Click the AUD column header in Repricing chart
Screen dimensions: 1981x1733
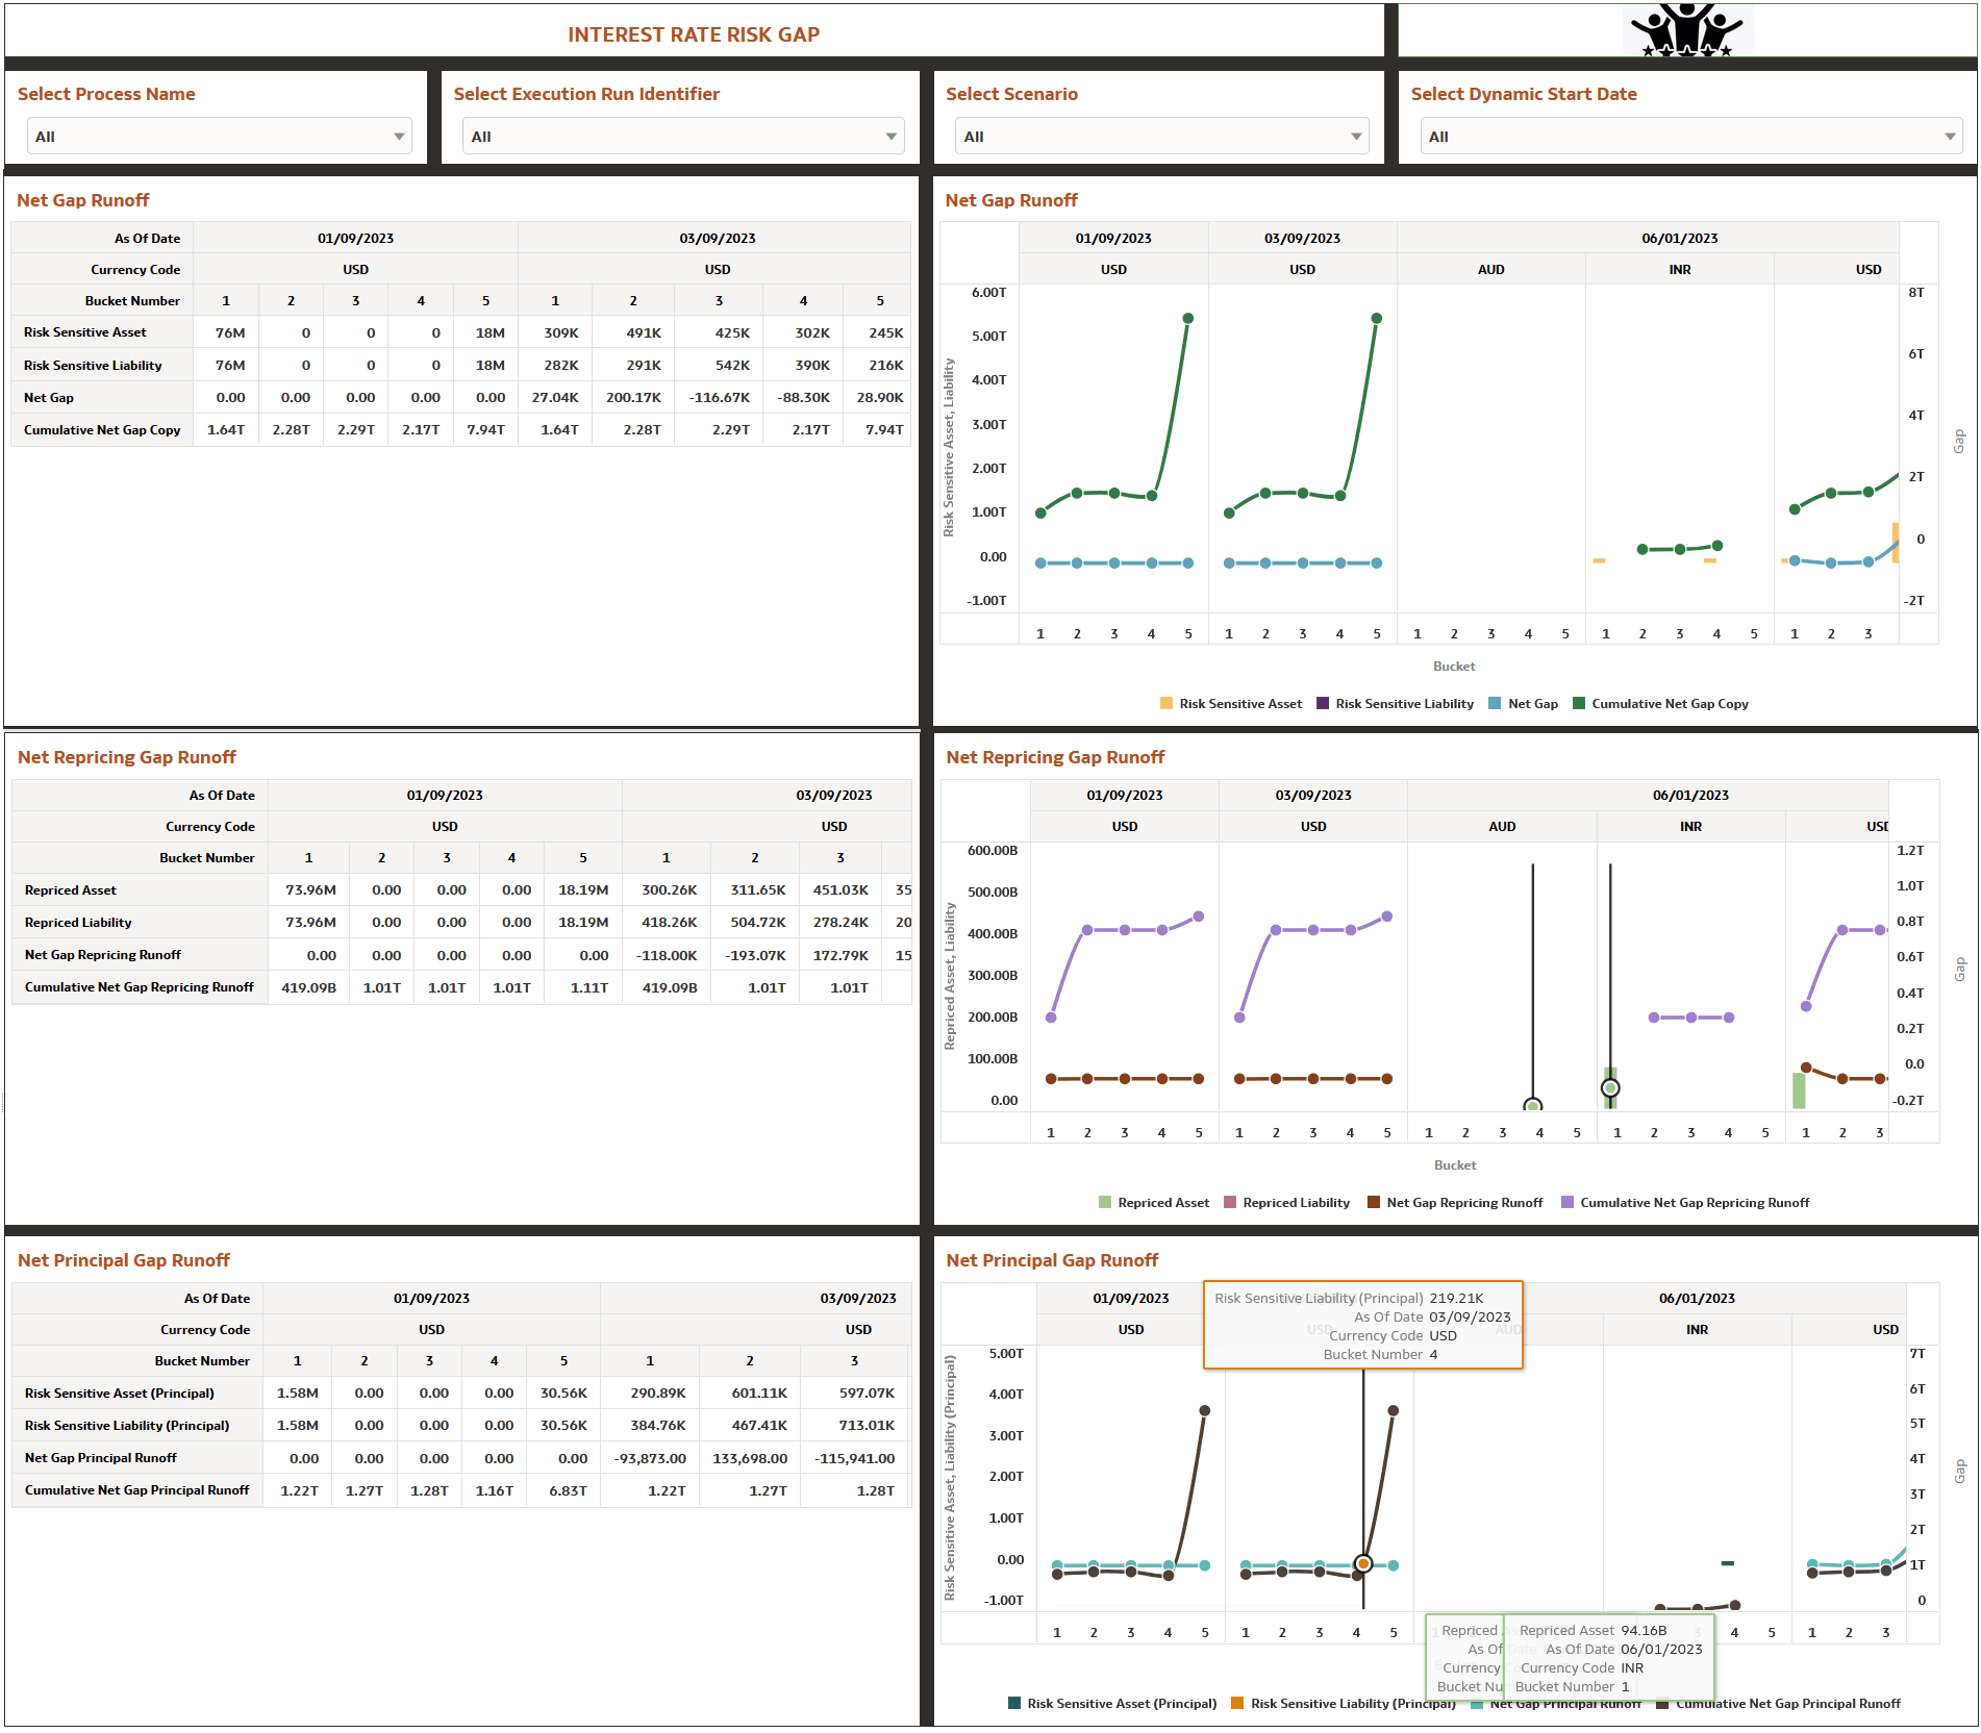pos(1501,826)
